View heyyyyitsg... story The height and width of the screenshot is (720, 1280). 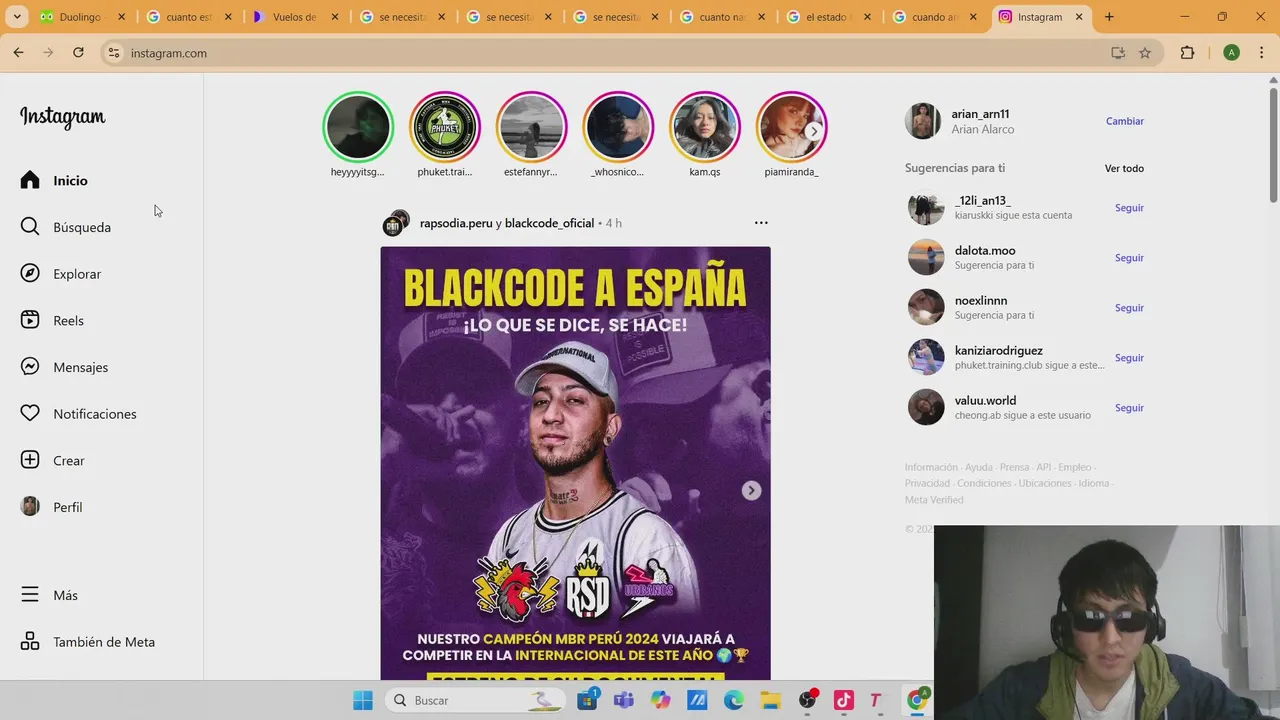(x=358, y=127)
